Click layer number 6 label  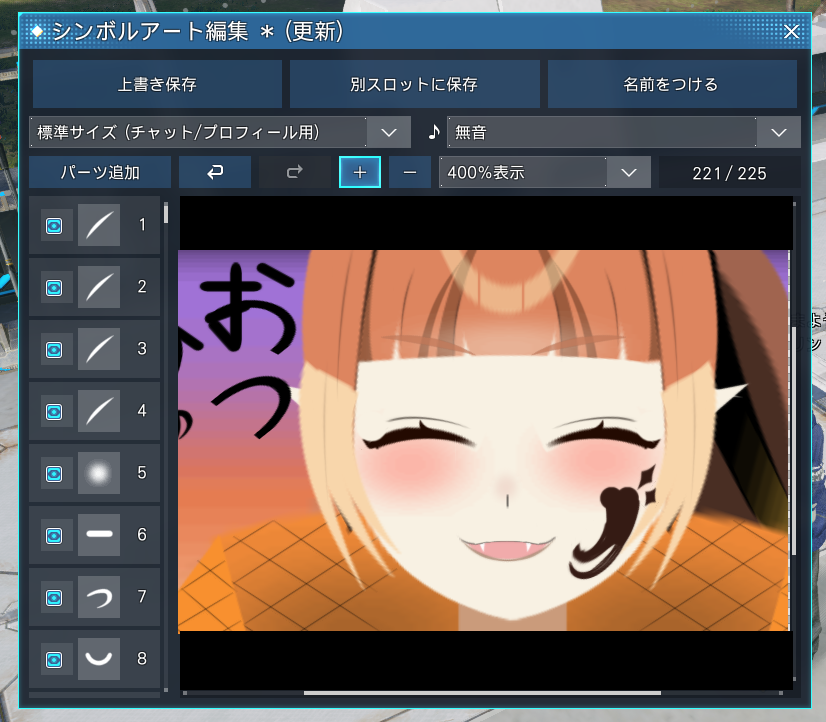tap(142, 535)
